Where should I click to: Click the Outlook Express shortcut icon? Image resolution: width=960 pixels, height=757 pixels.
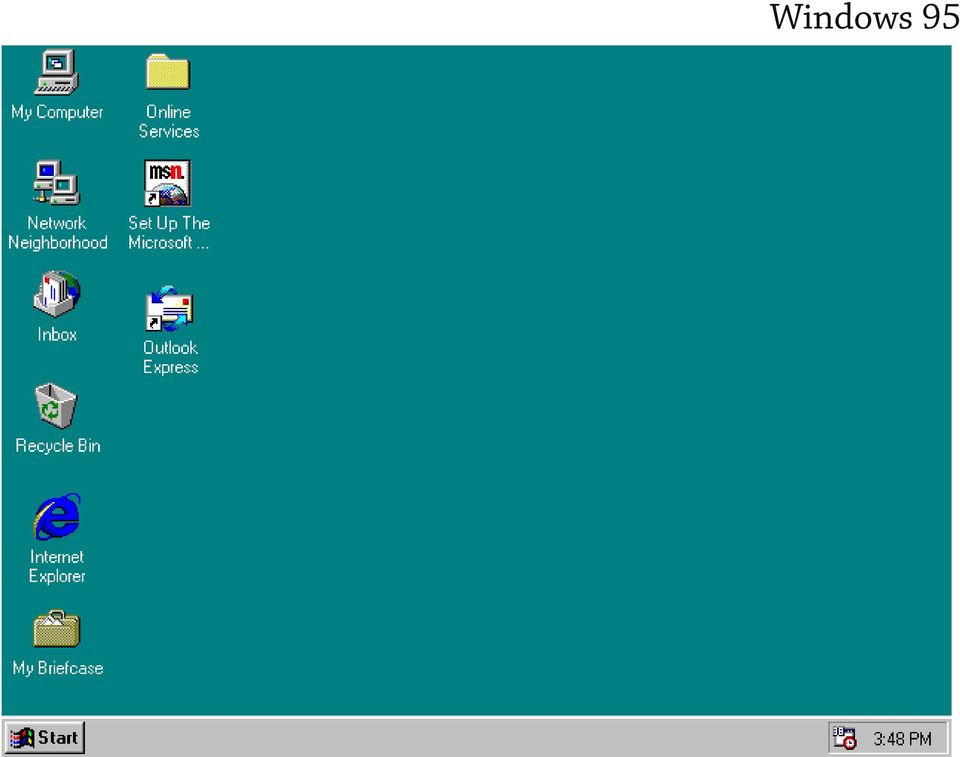(169, 308)
